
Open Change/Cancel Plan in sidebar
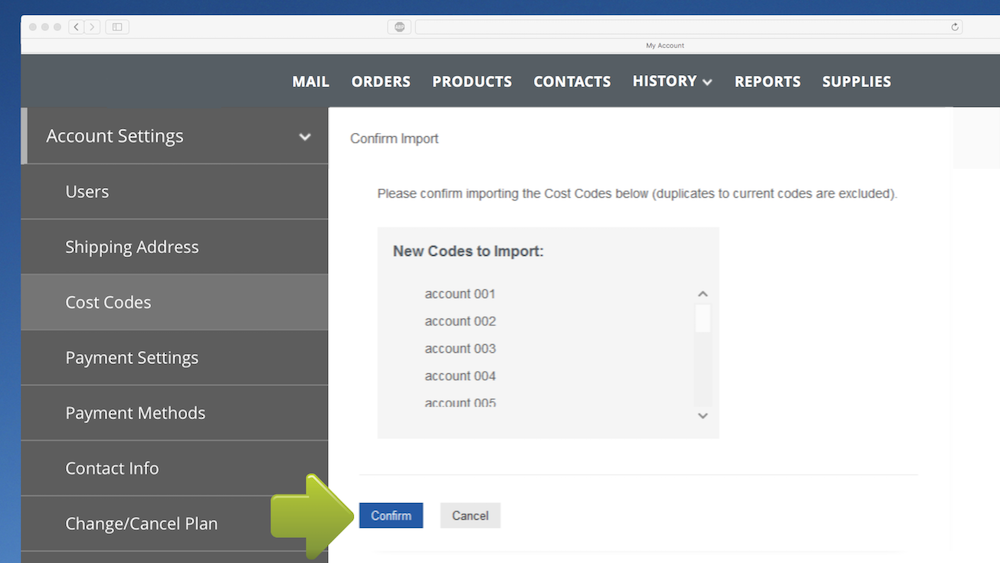(175, 523)
